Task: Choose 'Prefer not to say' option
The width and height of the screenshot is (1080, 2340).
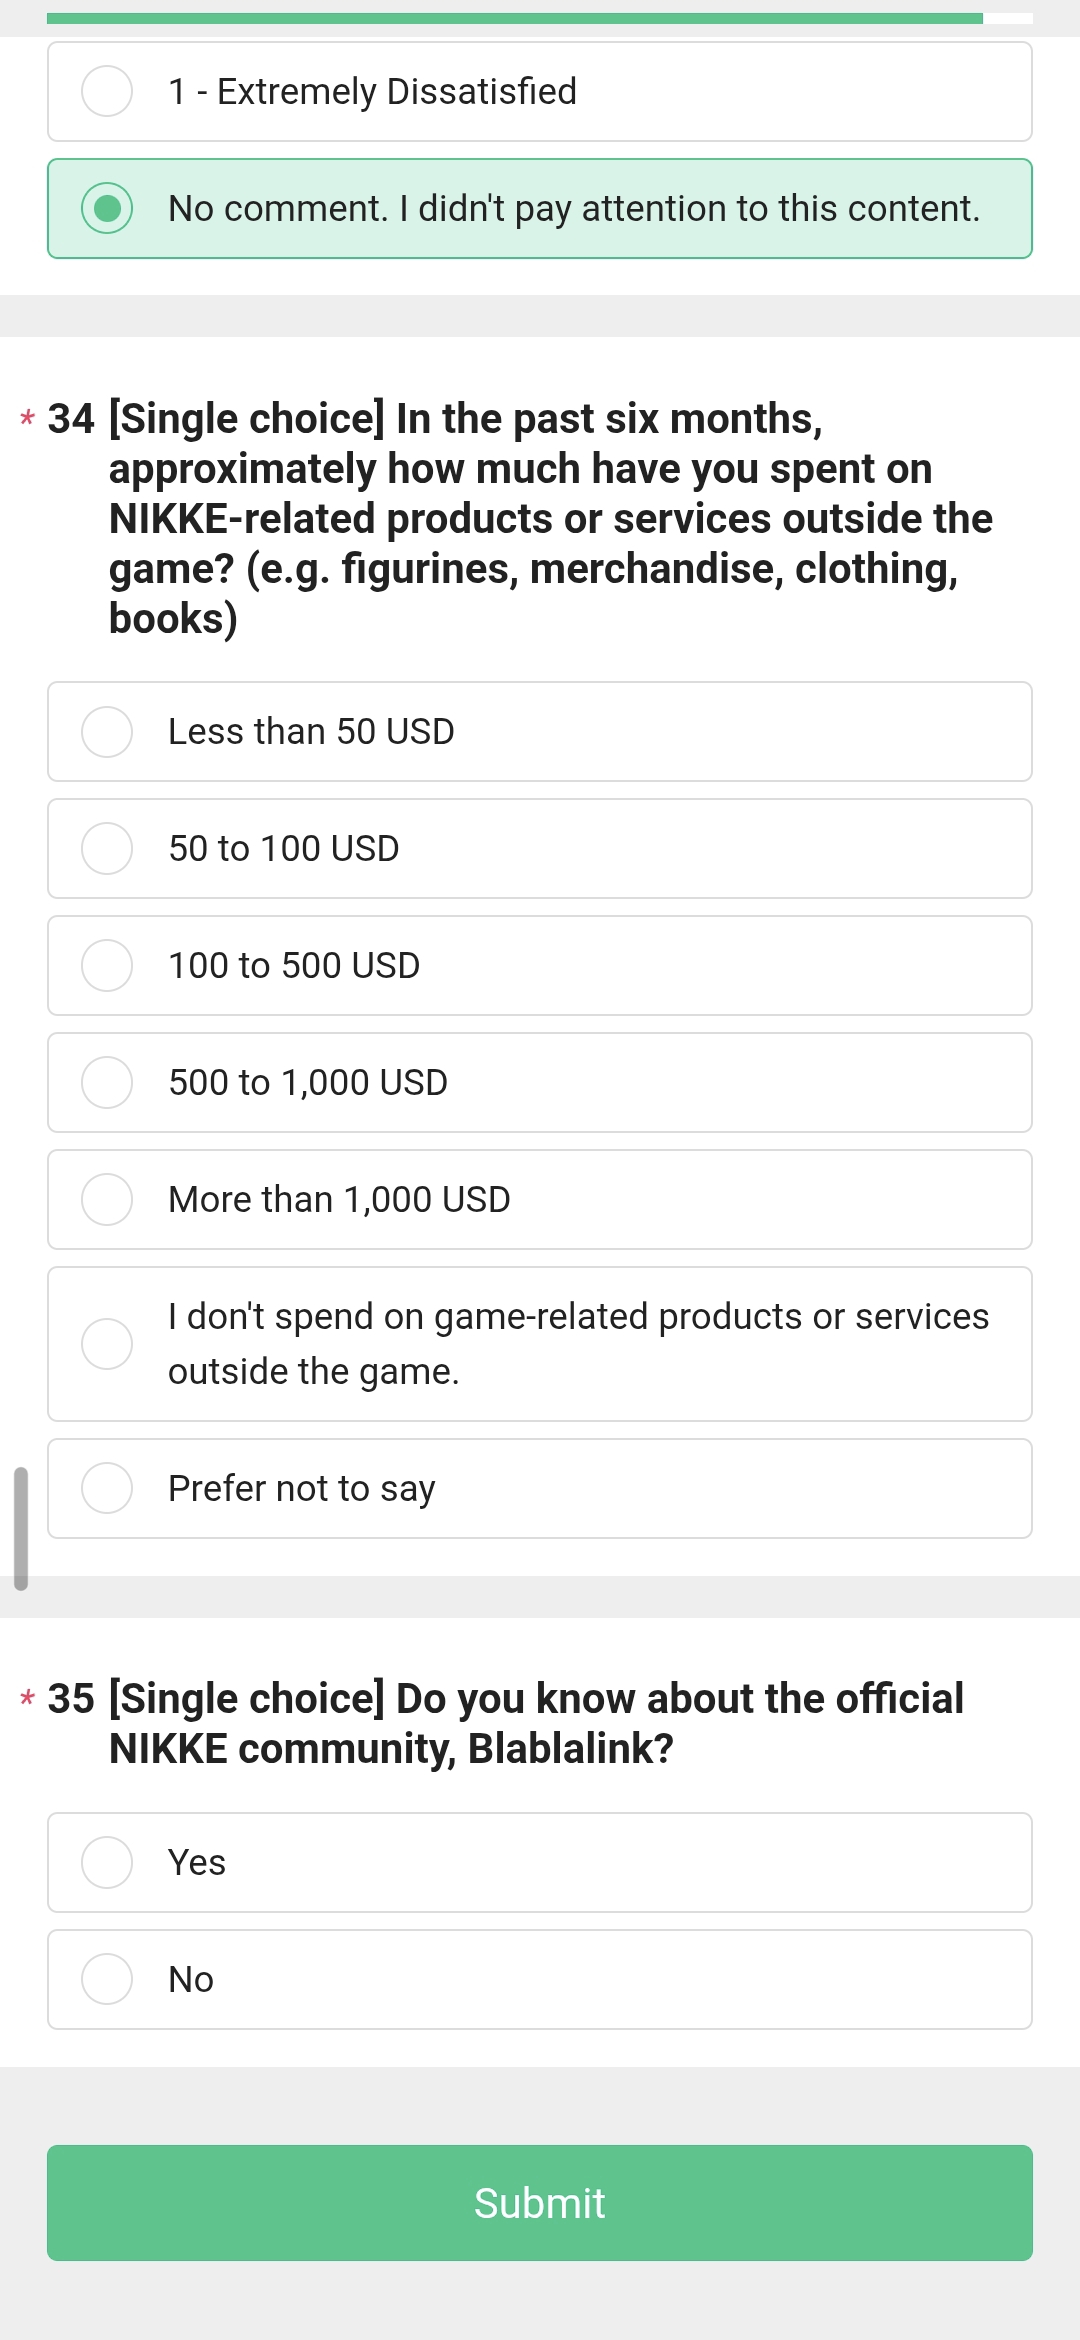Action: click(107, 1489)
